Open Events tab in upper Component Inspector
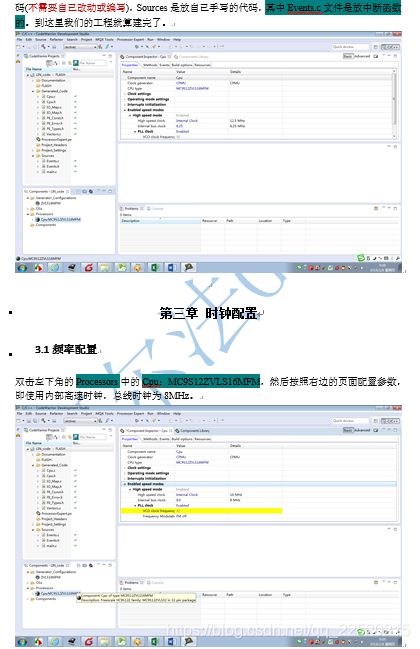Screen dimensions: 420x649 164,65
